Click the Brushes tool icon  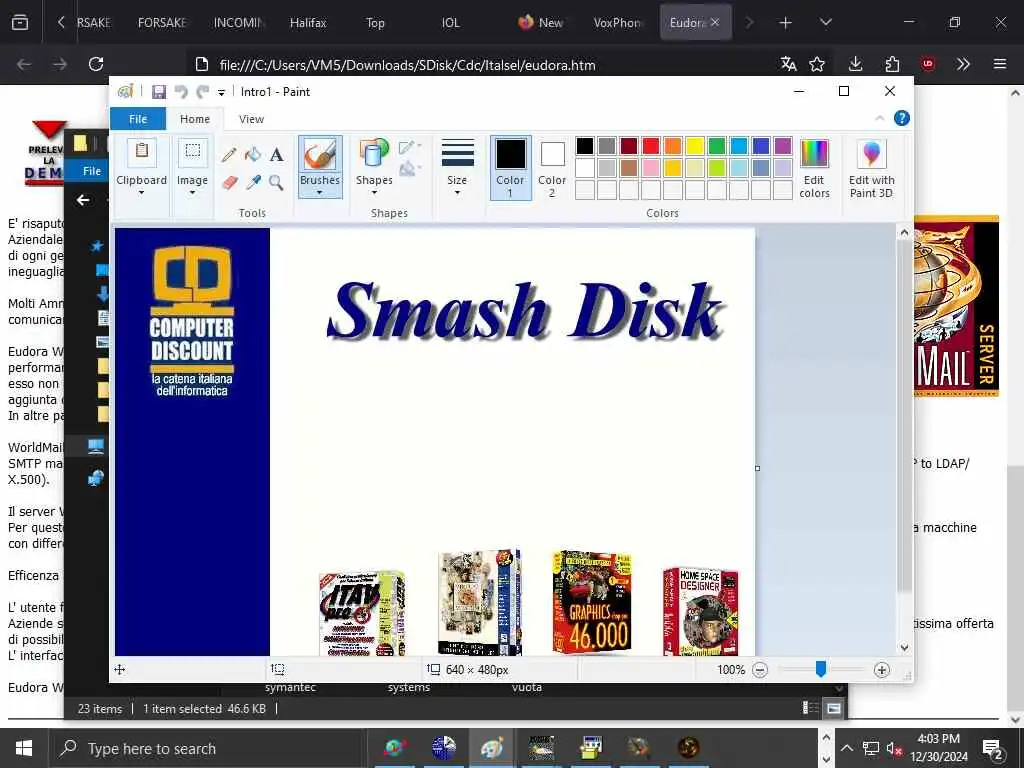pyautogui.click(x=320, y=155)
